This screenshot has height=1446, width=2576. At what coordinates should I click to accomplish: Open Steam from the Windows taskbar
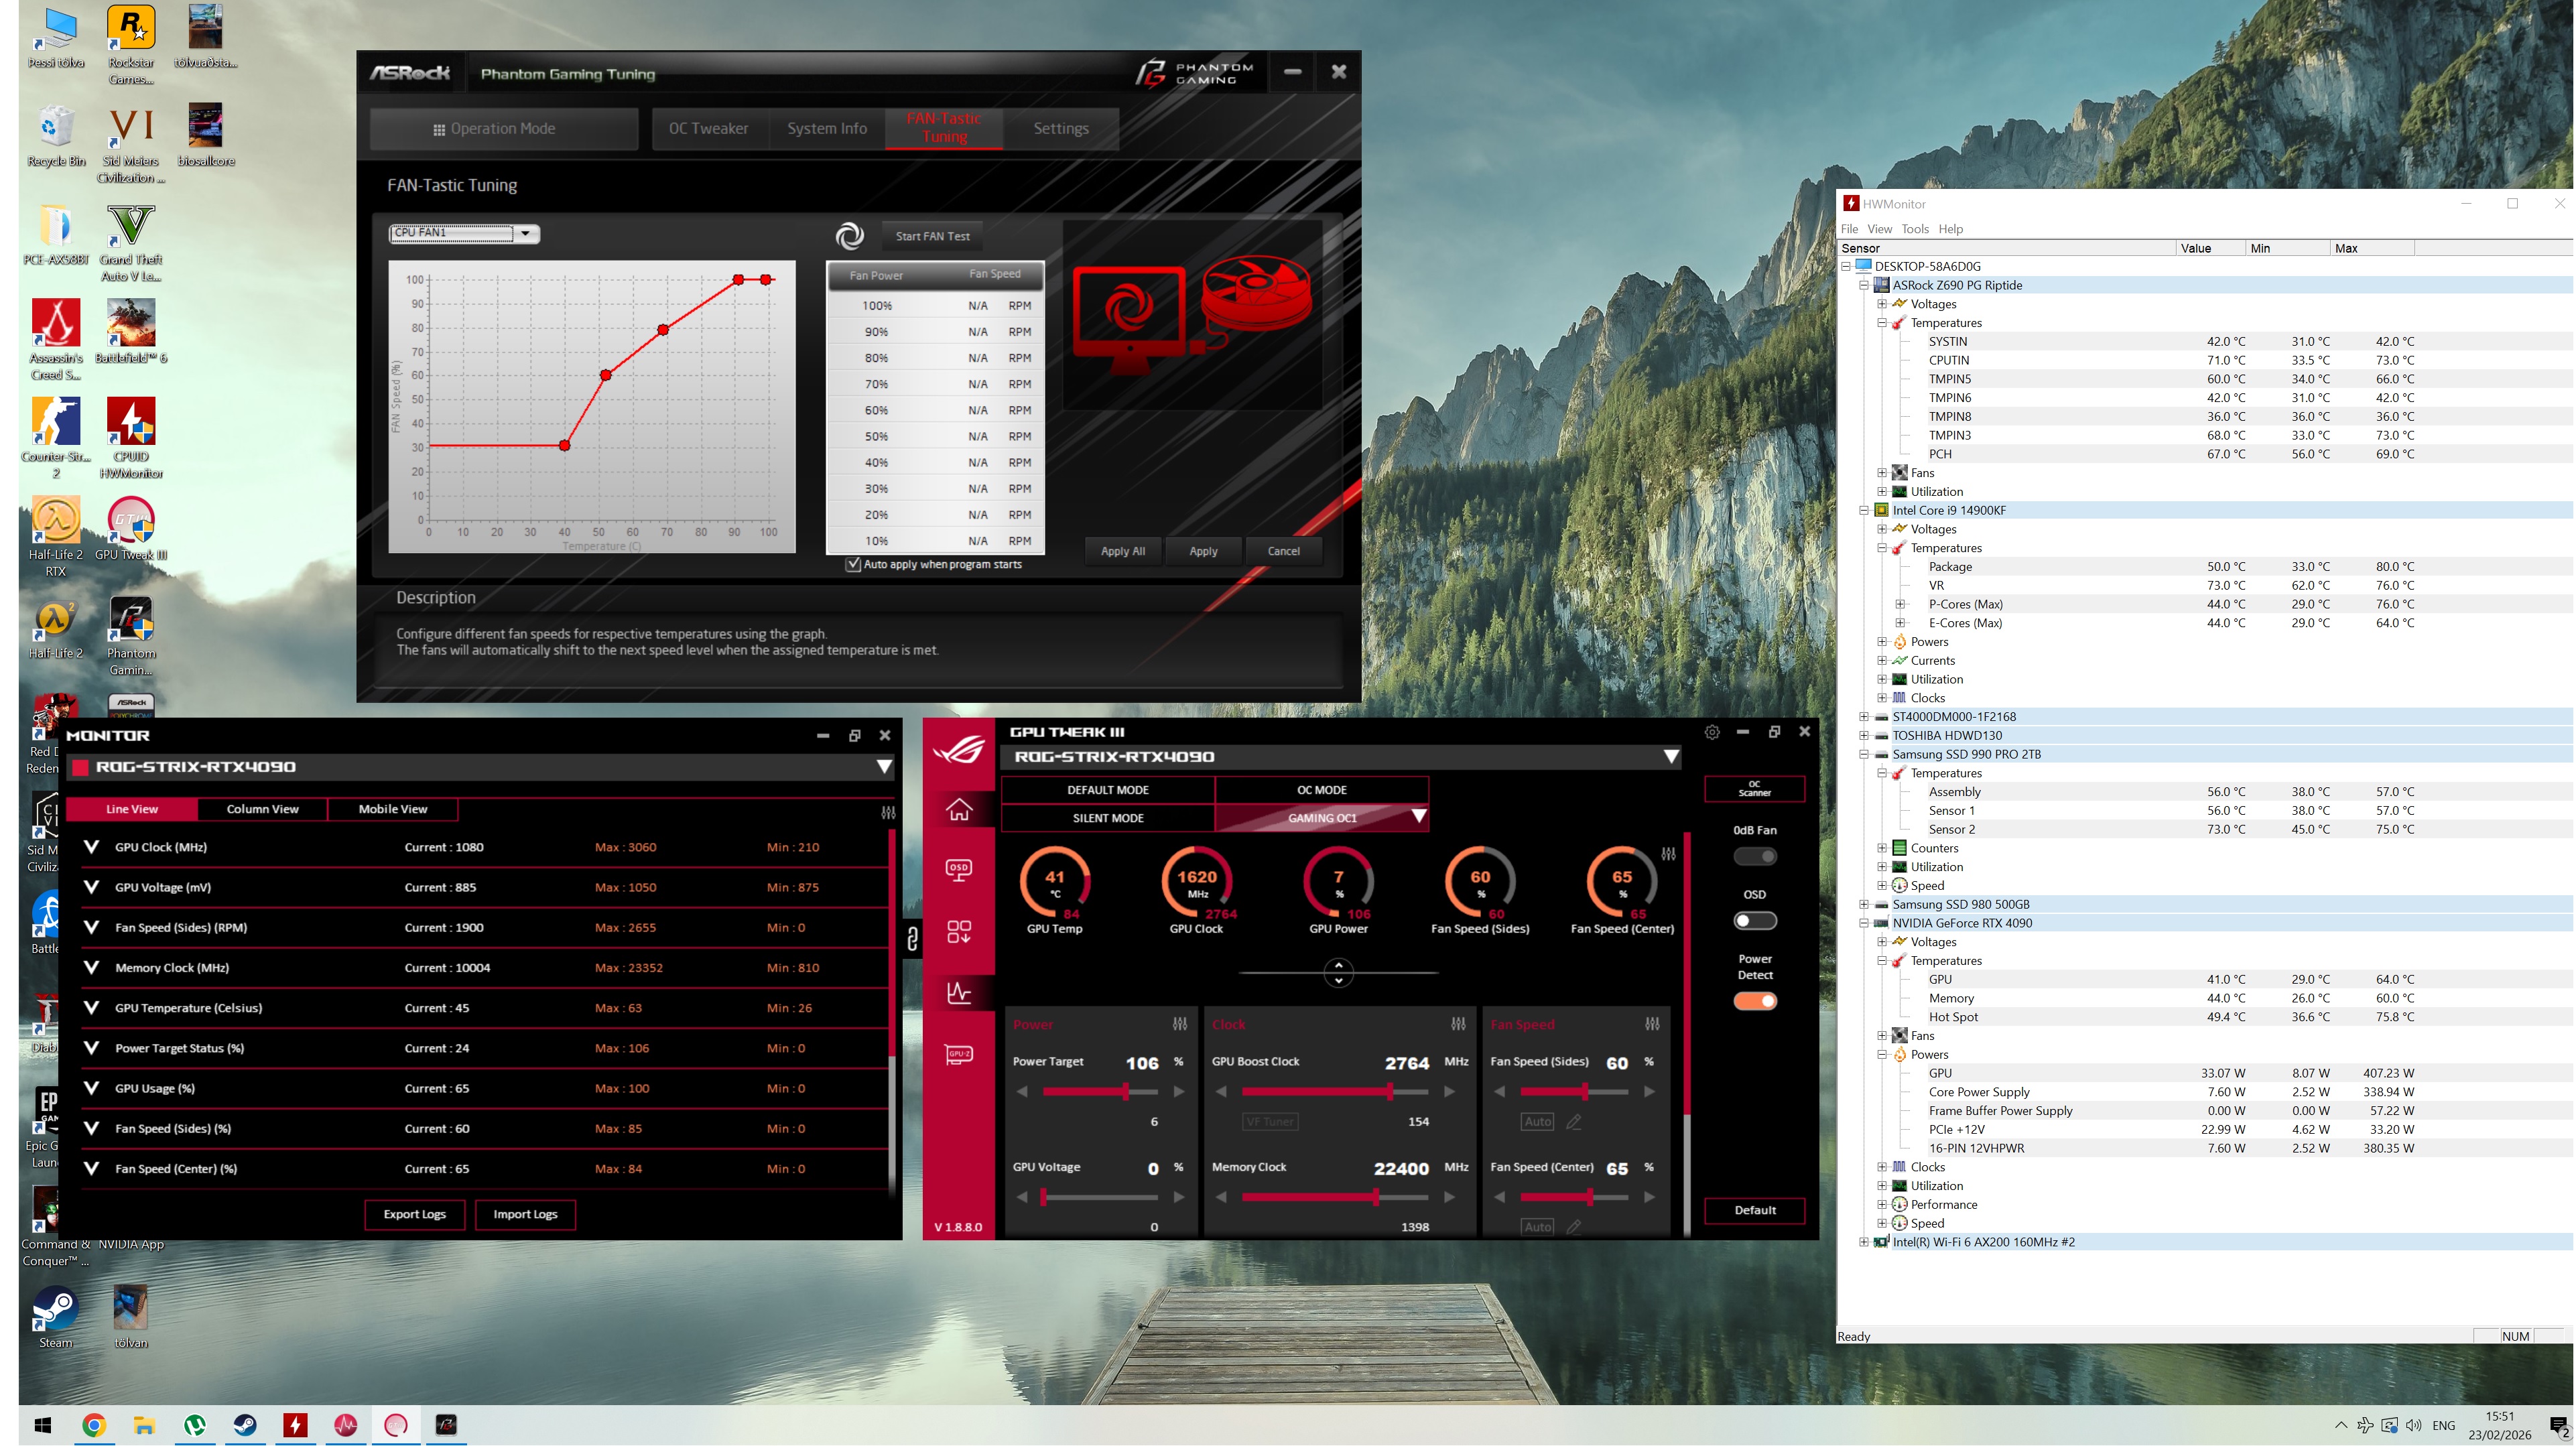tap(245, 1425)
